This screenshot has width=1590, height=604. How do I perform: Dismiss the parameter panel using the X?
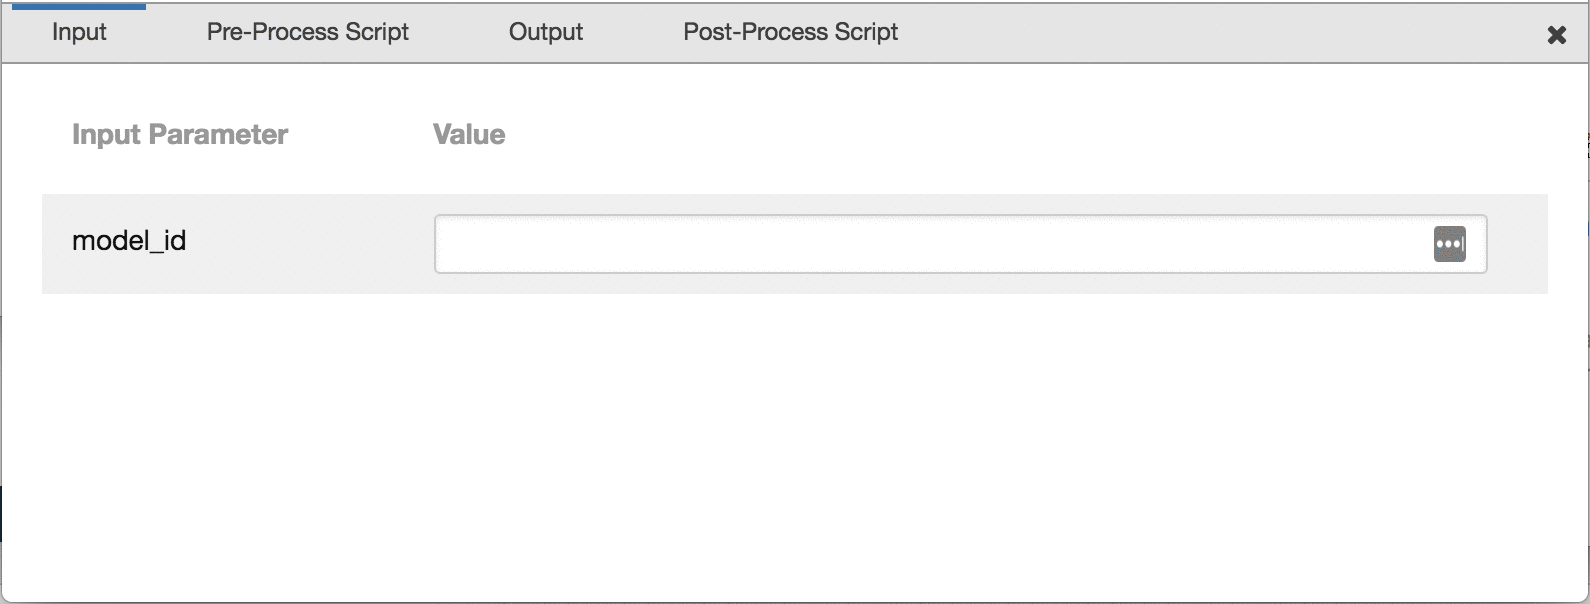(1556, 35)
